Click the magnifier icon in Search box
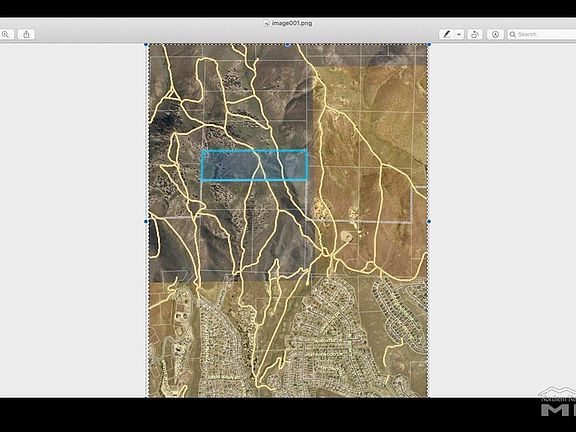The width and height of the screenshot is (576, 432). [x=513, y=34]
